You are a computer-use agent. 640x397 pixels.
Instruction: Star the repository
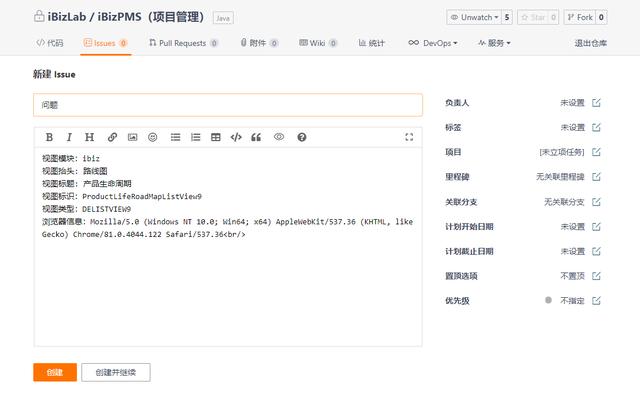pyautogui.click(x=533, y=17)
